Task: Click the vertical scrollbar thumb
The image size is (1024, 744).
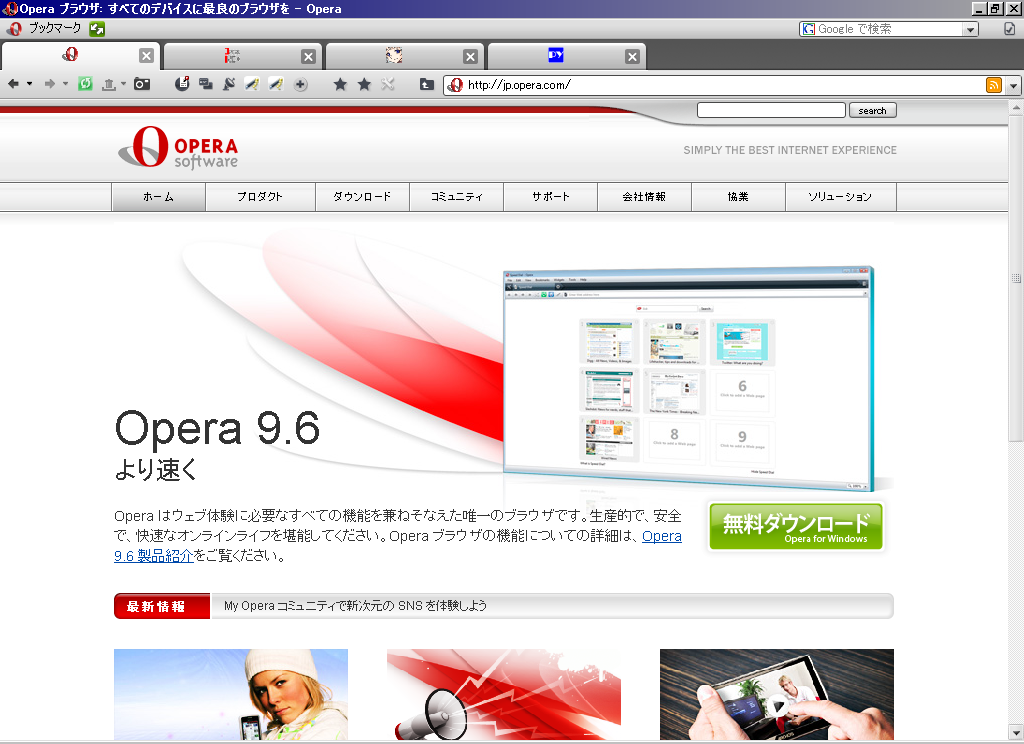Action: 1016,278
